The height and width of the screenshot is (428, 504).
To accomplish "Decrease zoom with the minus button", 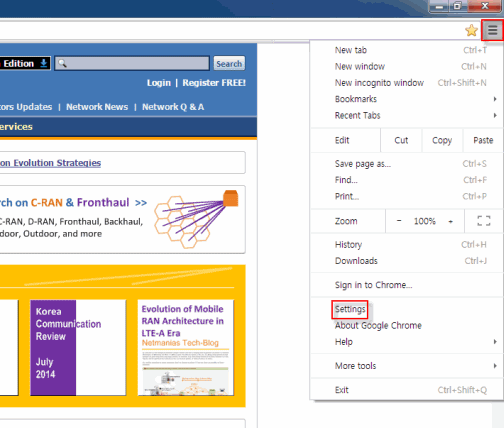I will 399,221.
